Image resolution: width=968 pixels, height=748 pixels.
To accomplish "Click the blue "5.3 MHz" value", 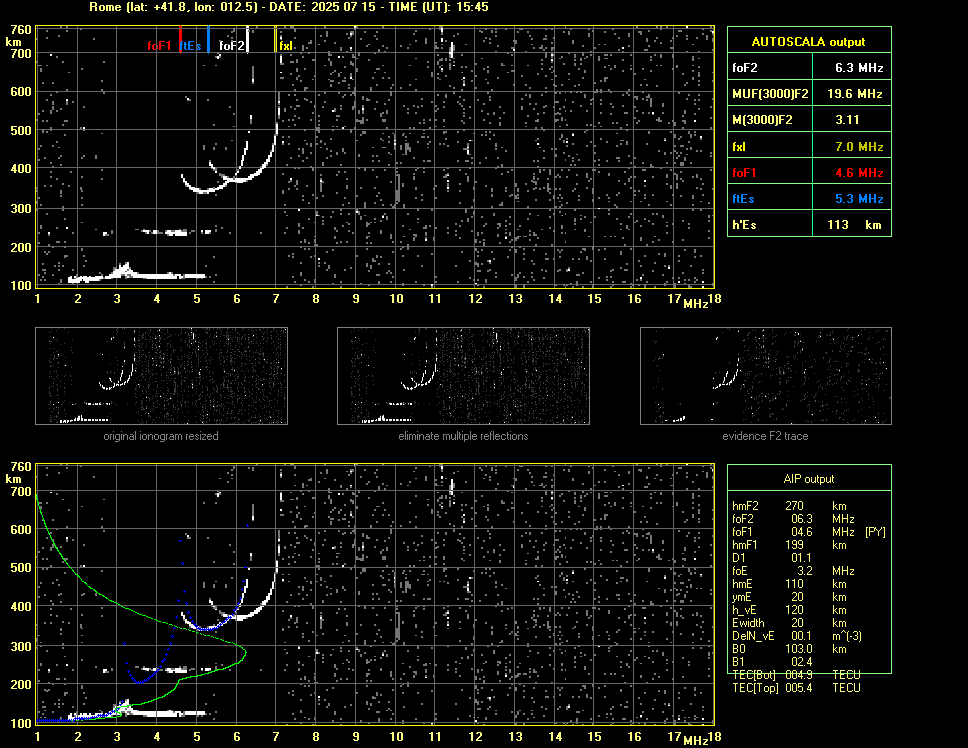I will click(859, 199).
